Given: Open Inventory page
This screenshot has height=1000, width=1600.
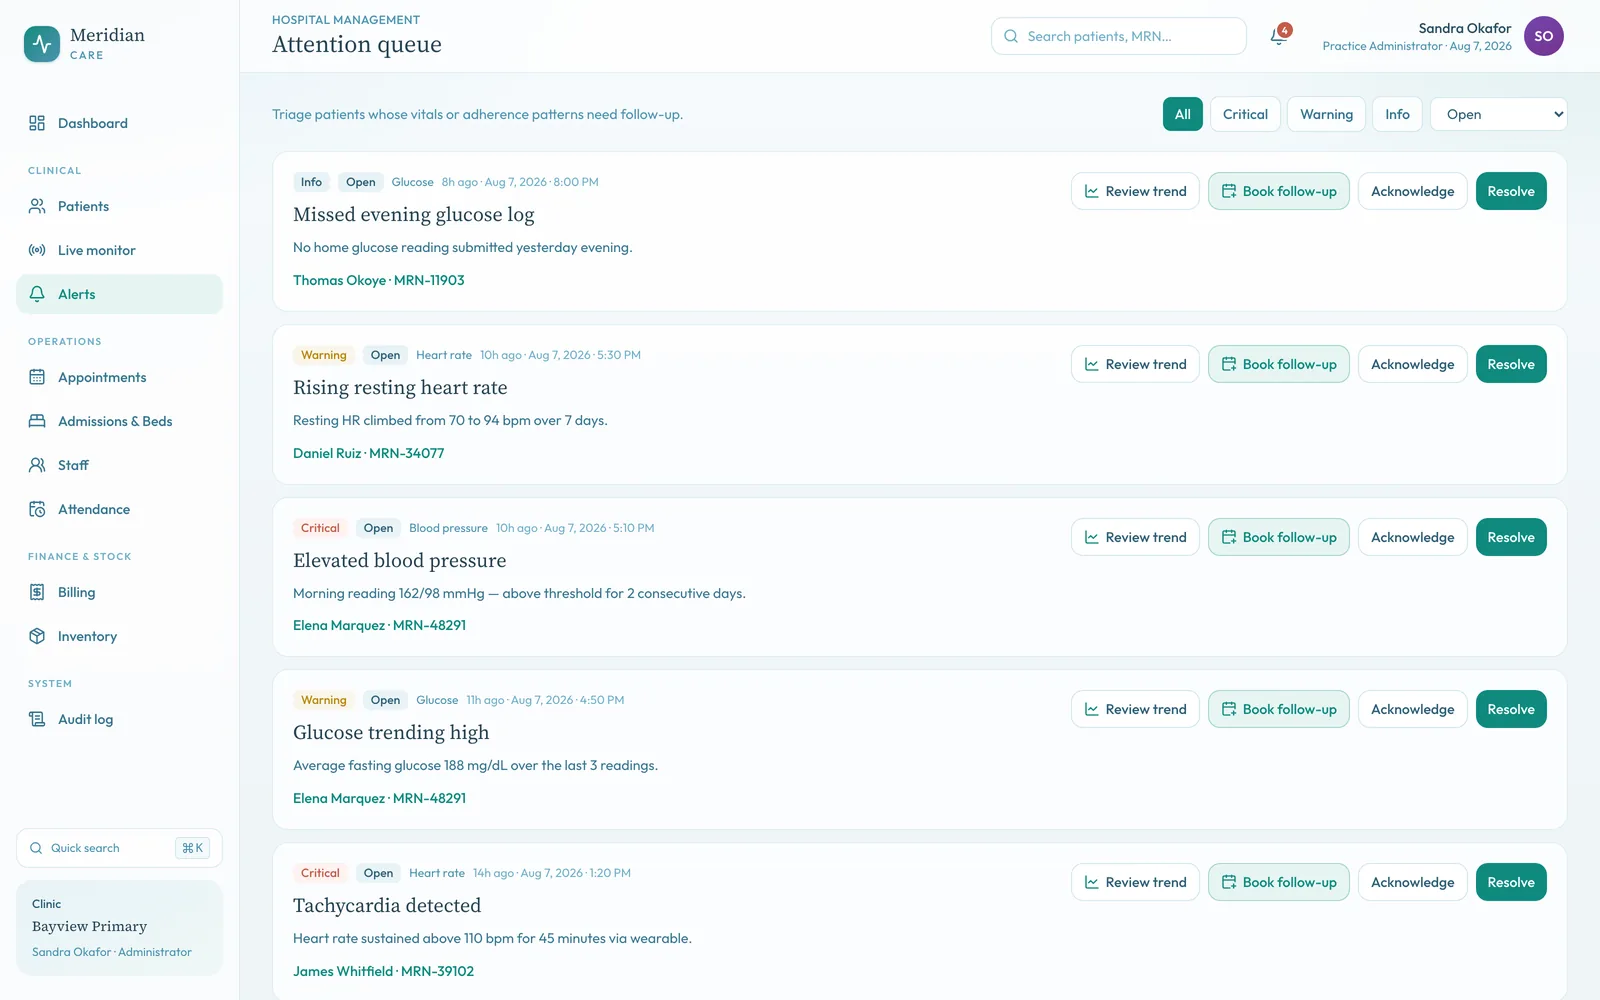Looking at the screenshot, I should (119, 636).
